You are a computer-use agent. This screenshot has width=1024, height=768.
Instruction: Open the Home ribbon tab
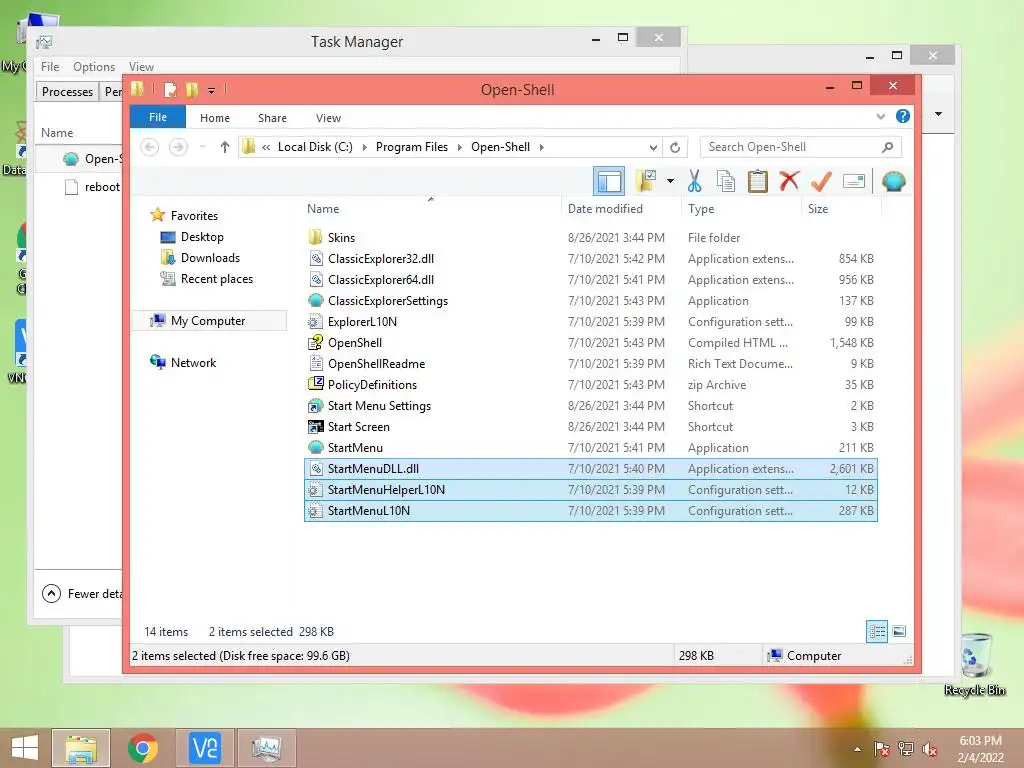(x=215, y=118)
